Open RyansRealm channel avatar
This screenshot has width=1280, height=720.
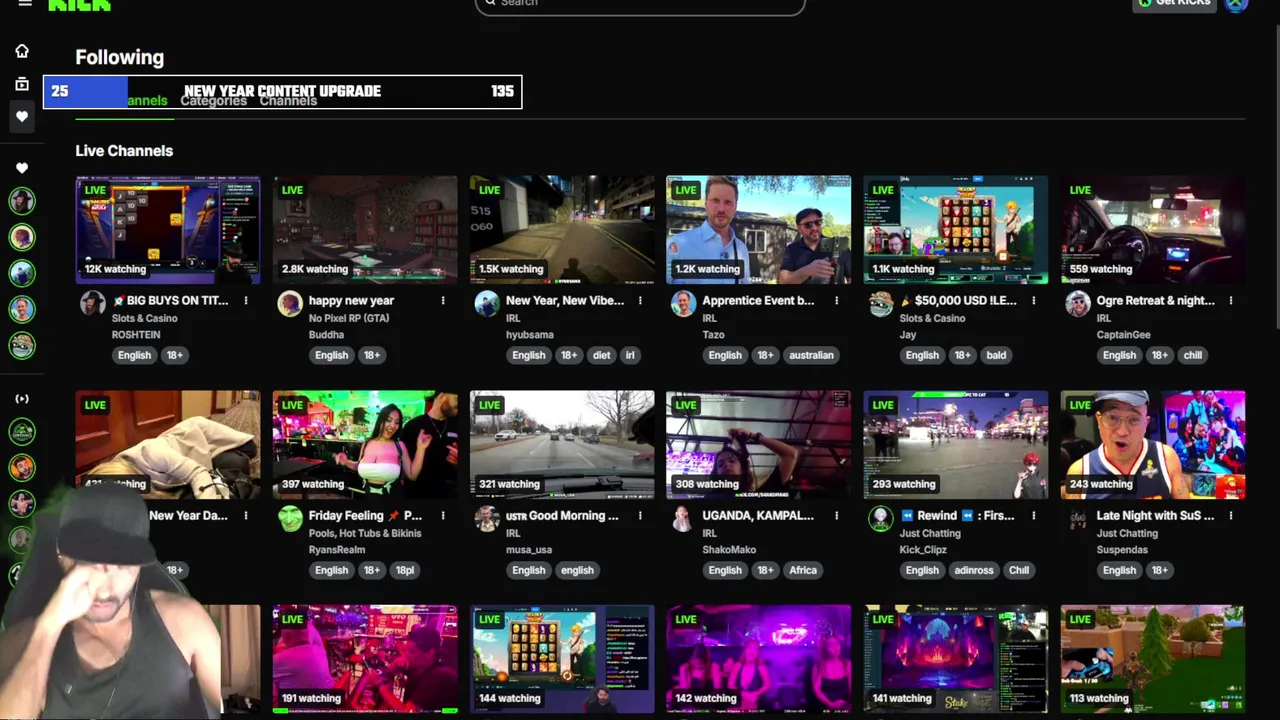click(x=290, y=519)
